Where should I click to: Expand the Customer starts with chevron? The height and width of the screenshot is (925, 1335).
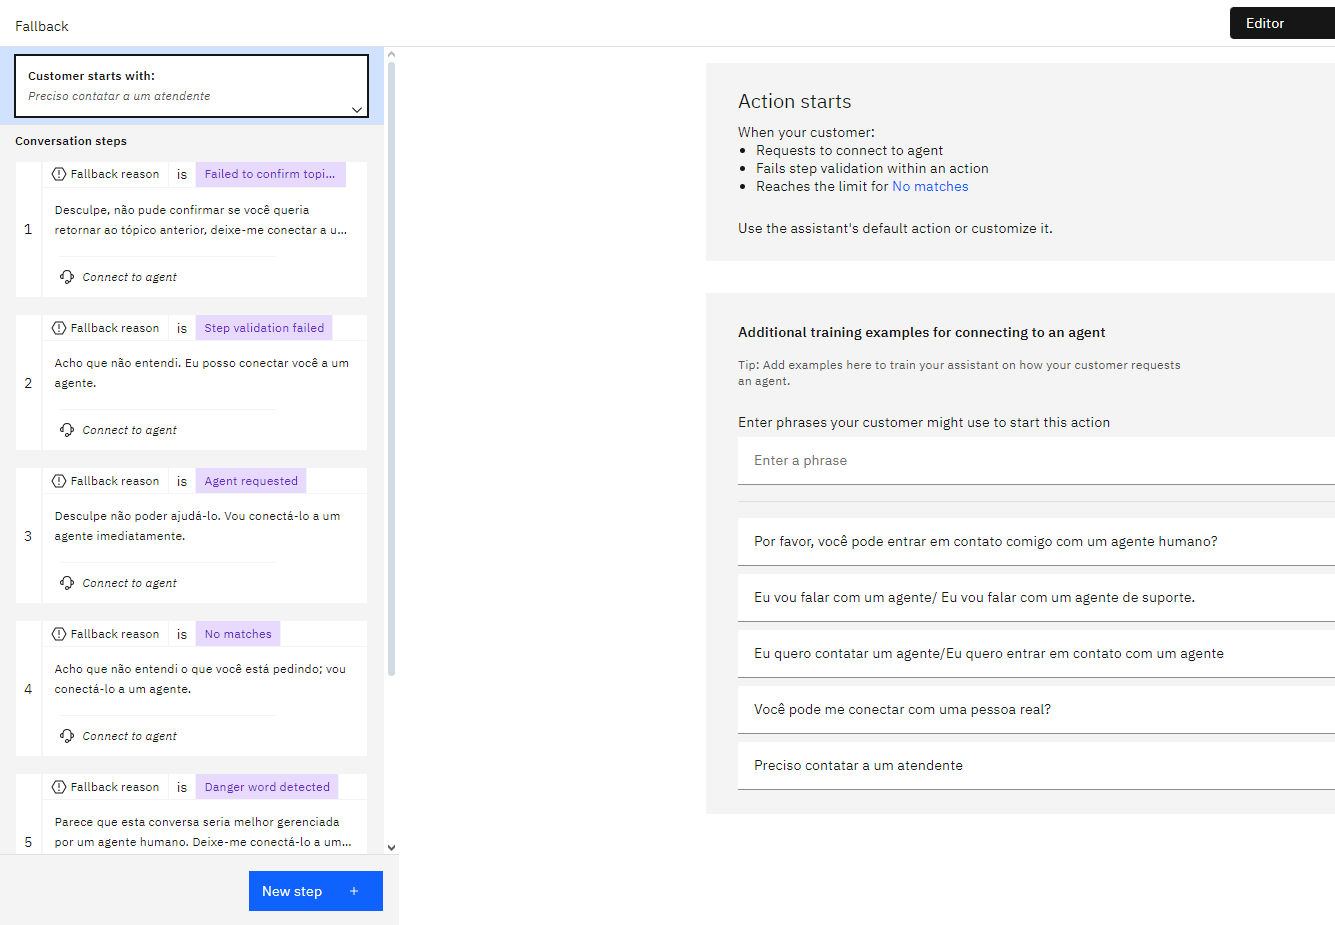357,110
